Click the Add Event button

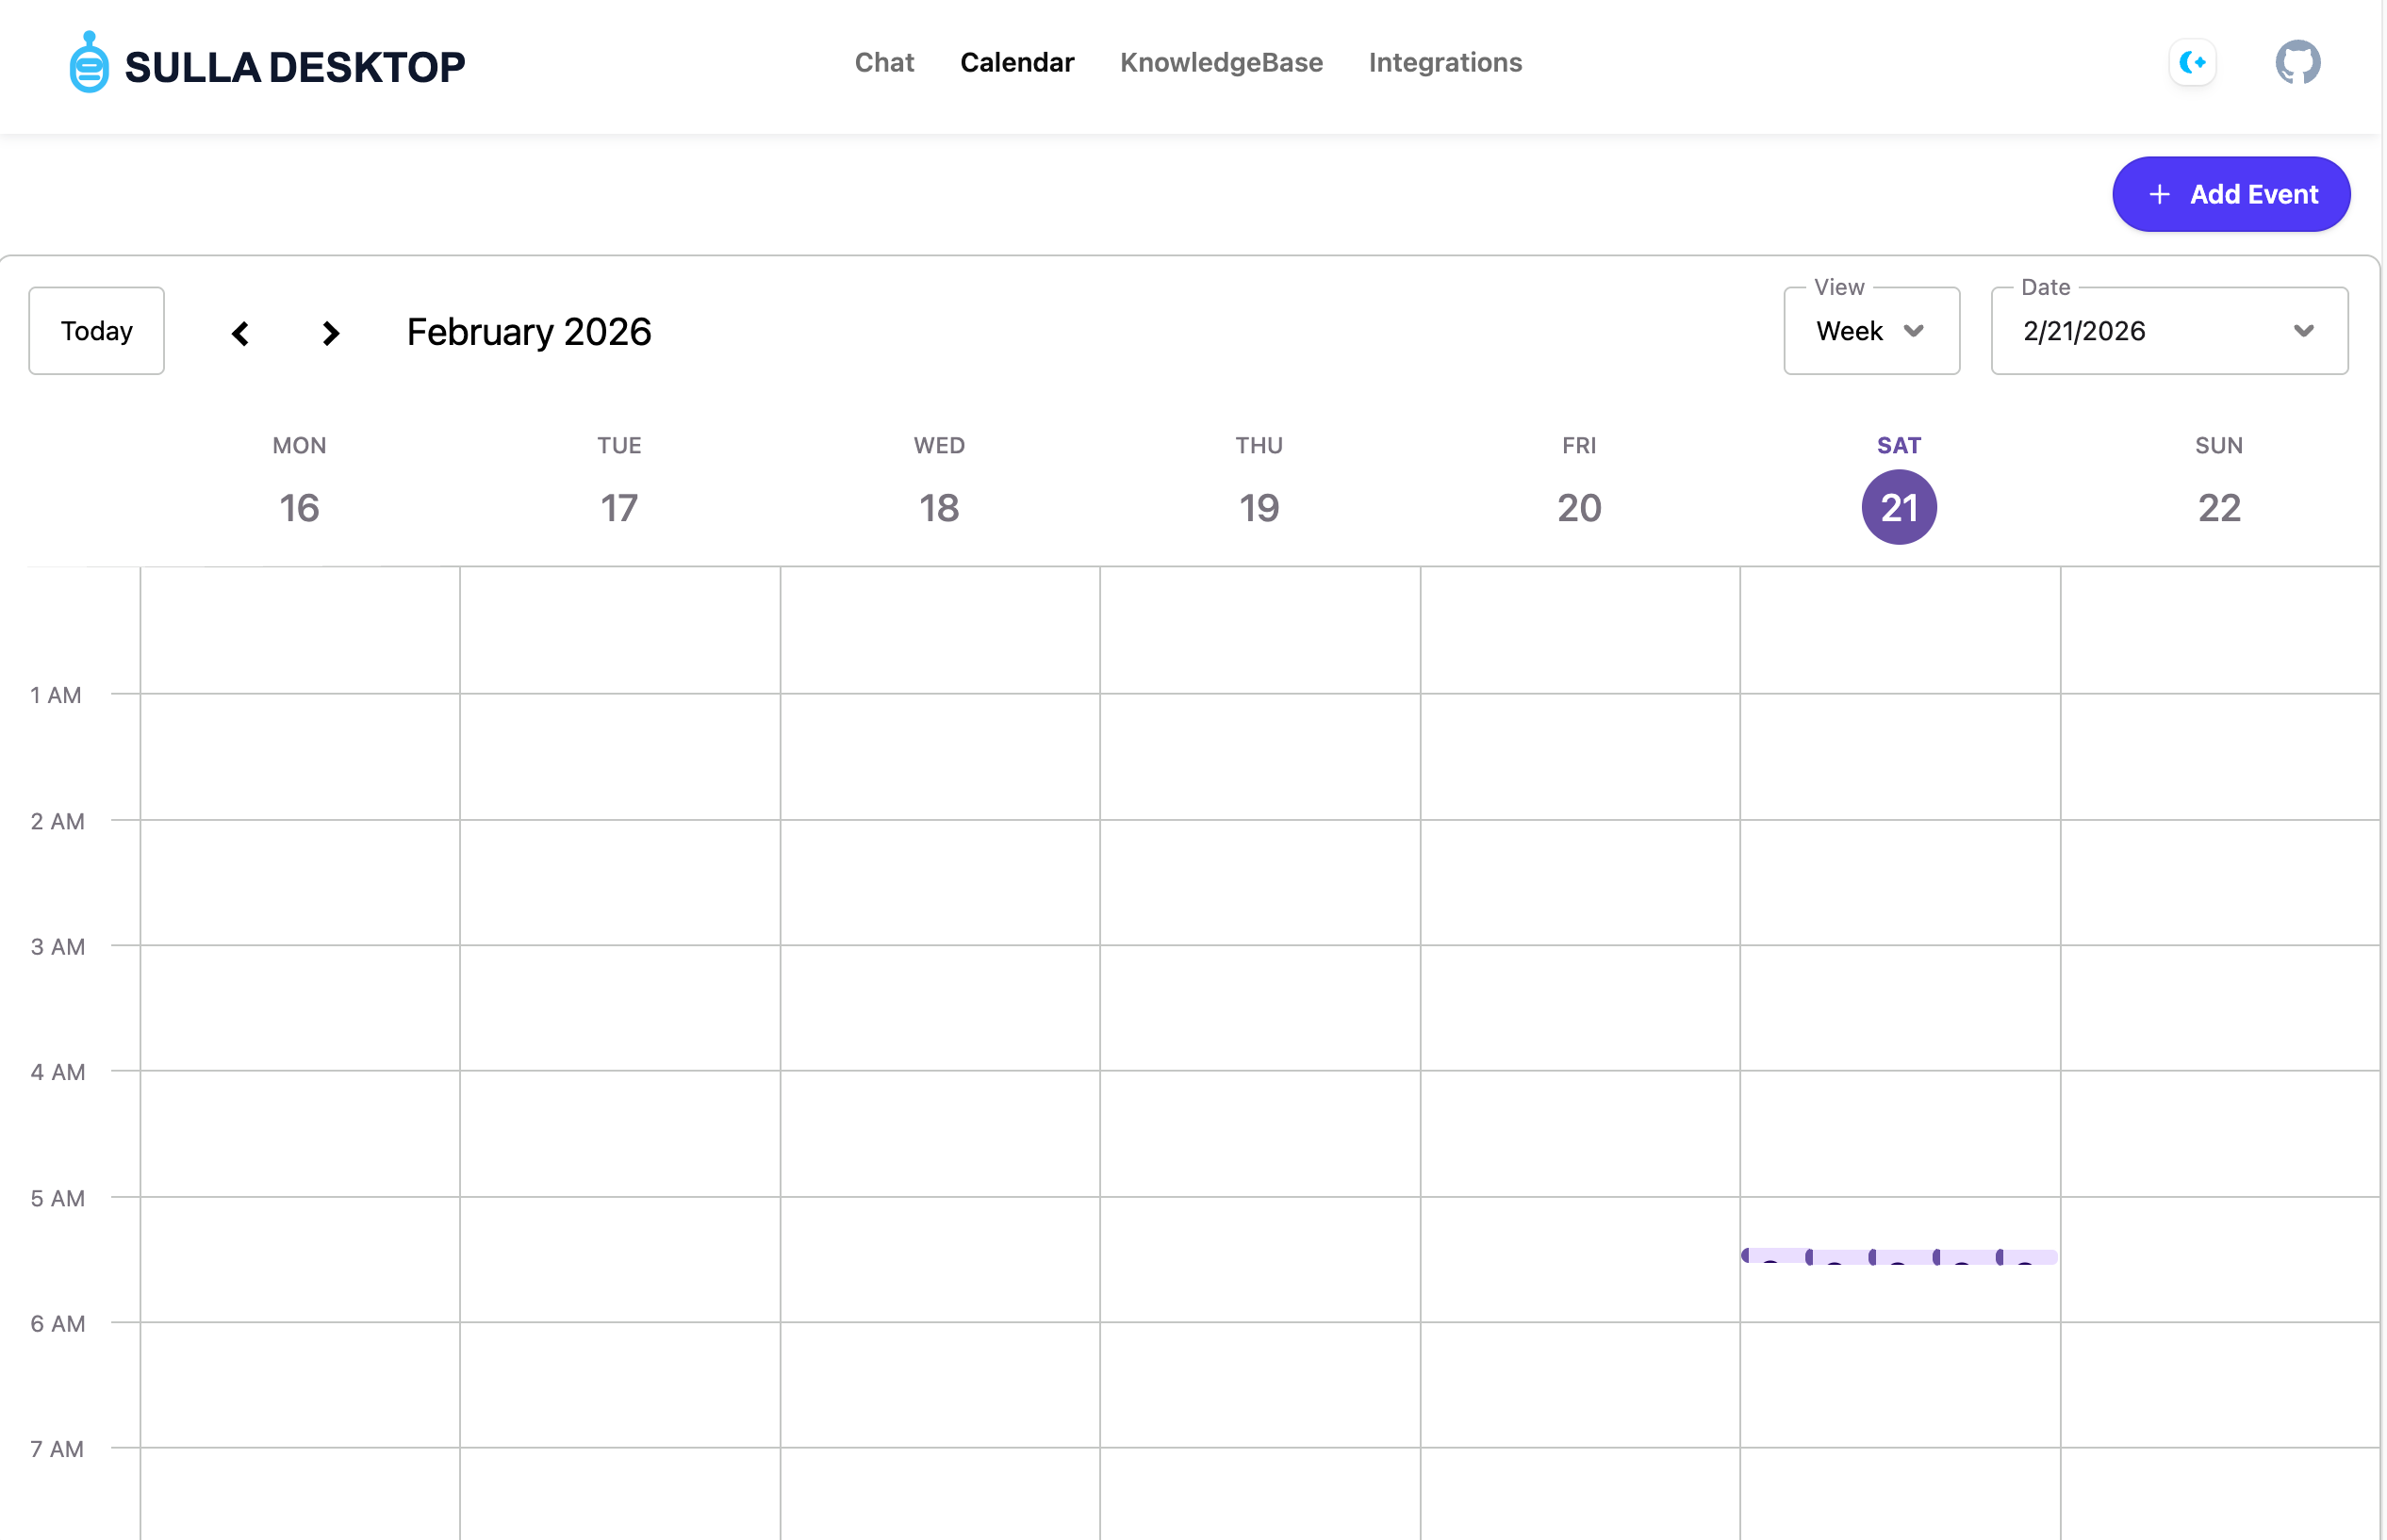click(2231, 194)
